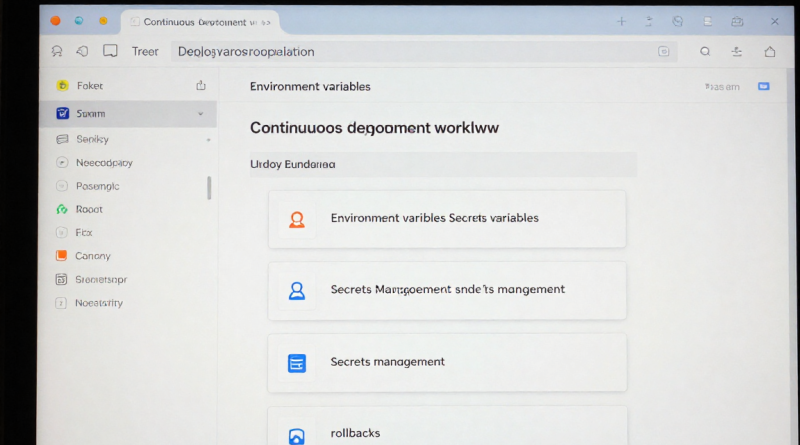Open a new tab with plus button
Screen dimensions: 800x445
click(621, 21)
